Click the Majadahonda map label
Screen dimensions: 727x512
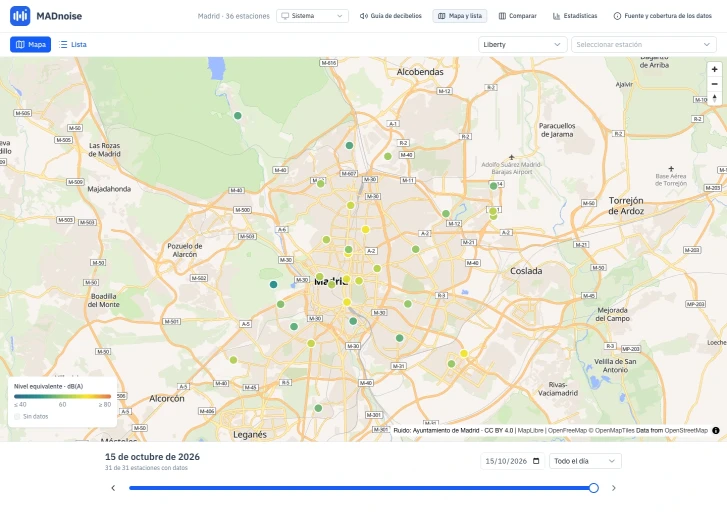click(x=109, y=189)
